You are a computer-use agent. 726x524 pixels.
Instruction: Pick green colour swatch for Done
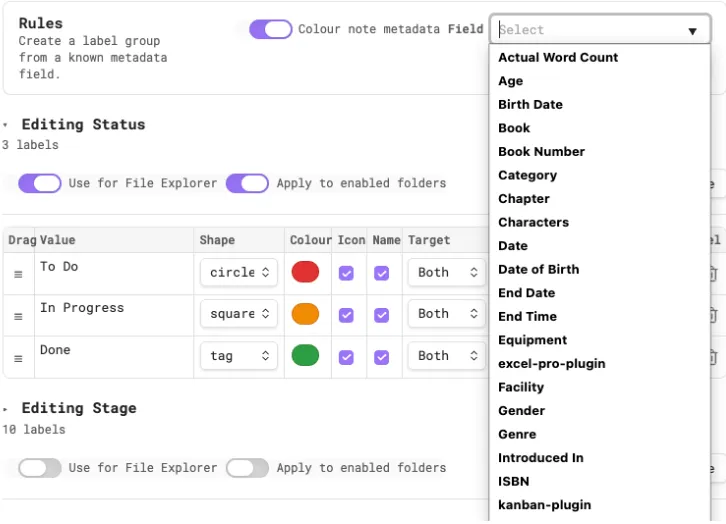305,356
